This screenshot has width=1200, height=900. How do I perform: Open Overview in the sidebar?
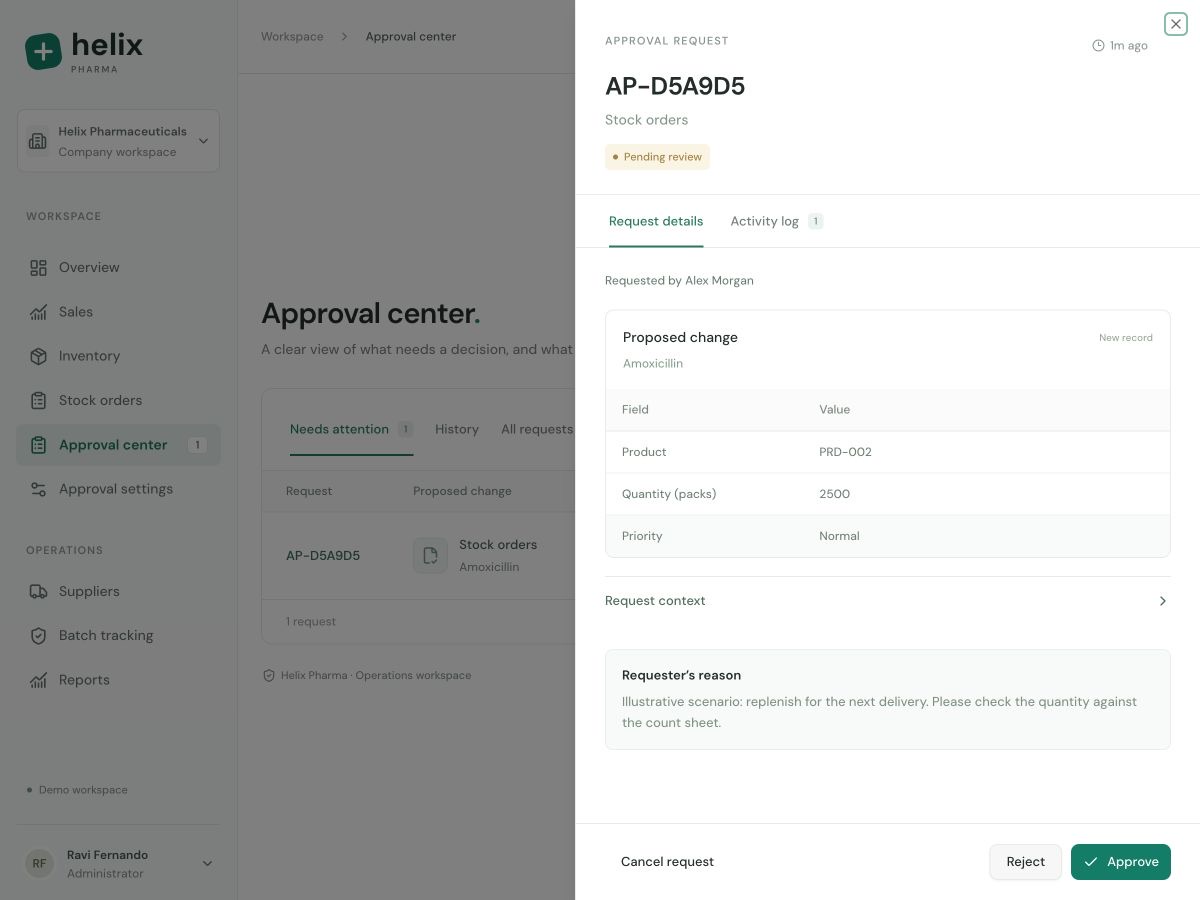click(118, 268)
